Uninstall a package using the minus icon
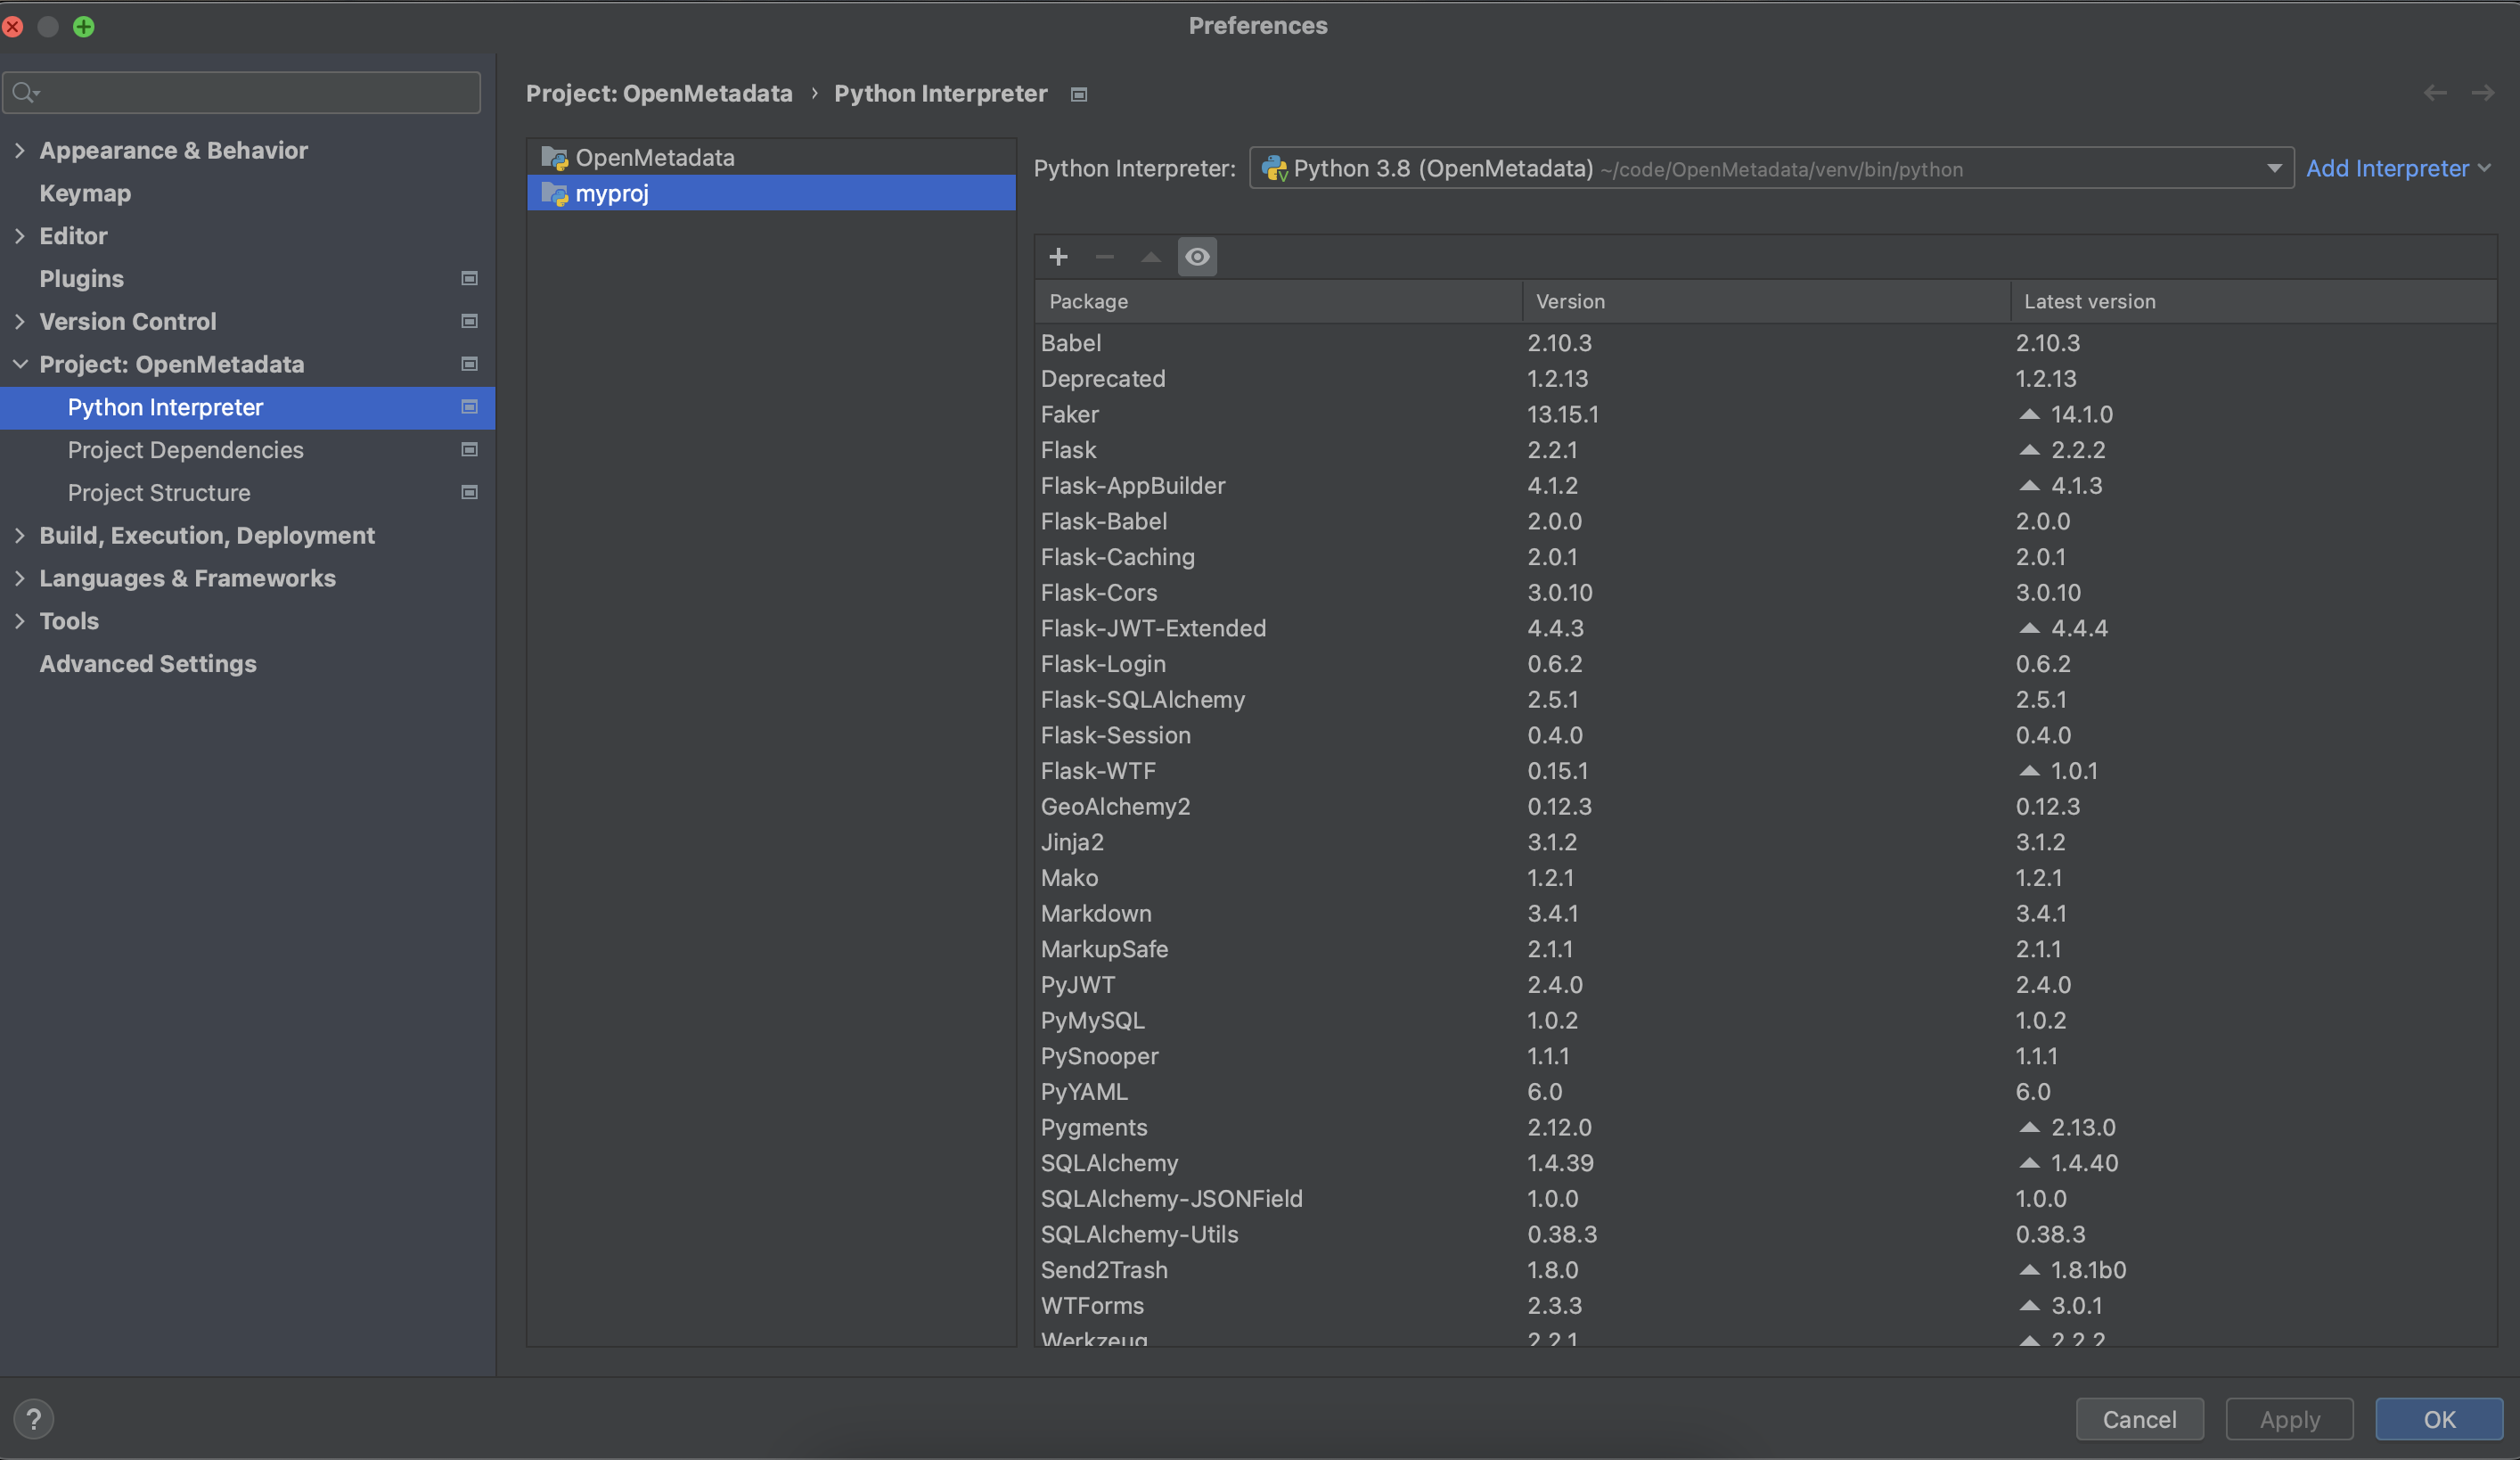 coord(1104,257)
